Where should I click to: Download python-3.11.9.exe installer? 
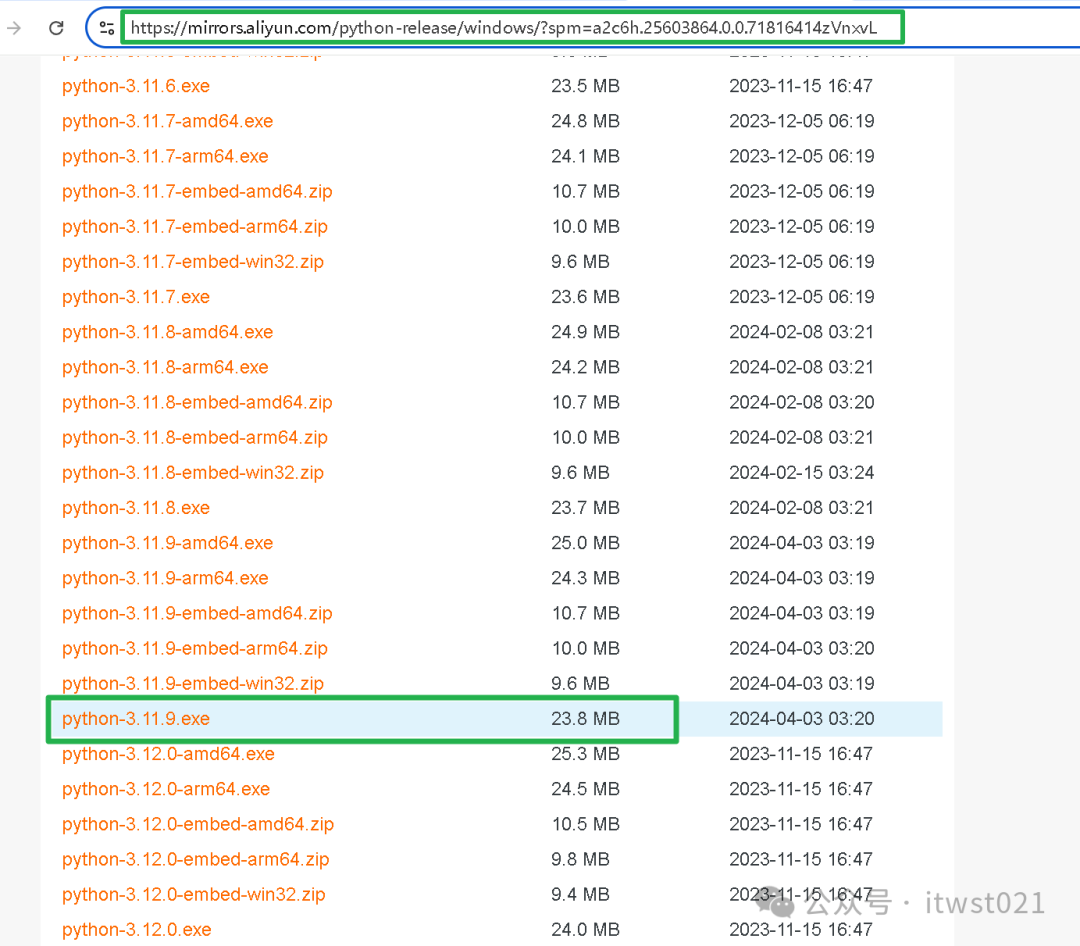(x=136, y=719)
